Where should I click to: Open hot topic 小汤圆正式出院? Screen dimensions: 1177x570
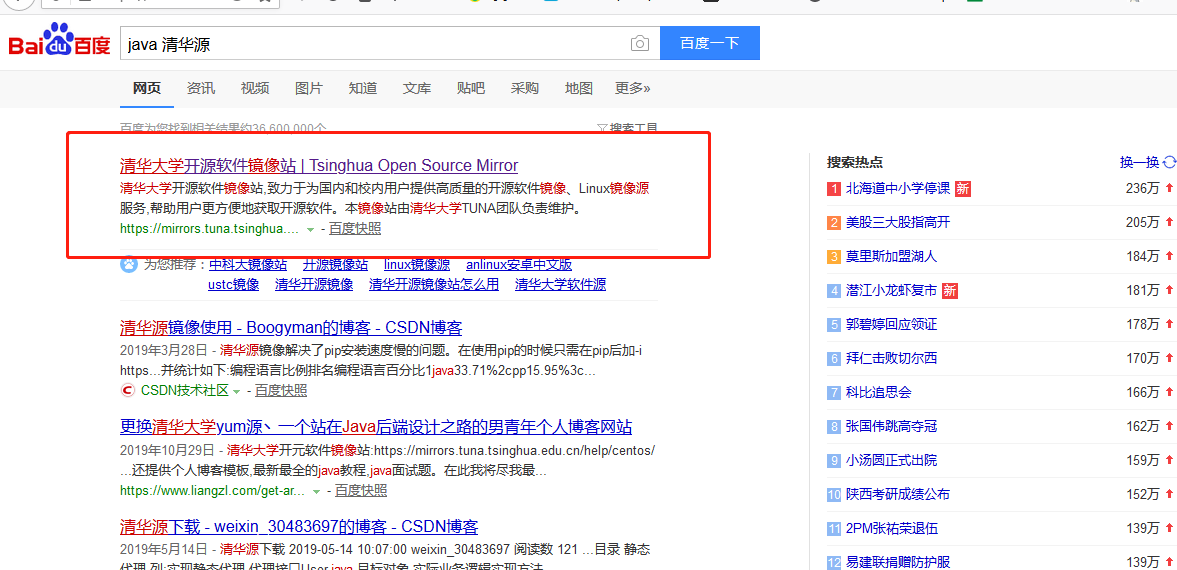pyautogui.click(x=891, y=460)
